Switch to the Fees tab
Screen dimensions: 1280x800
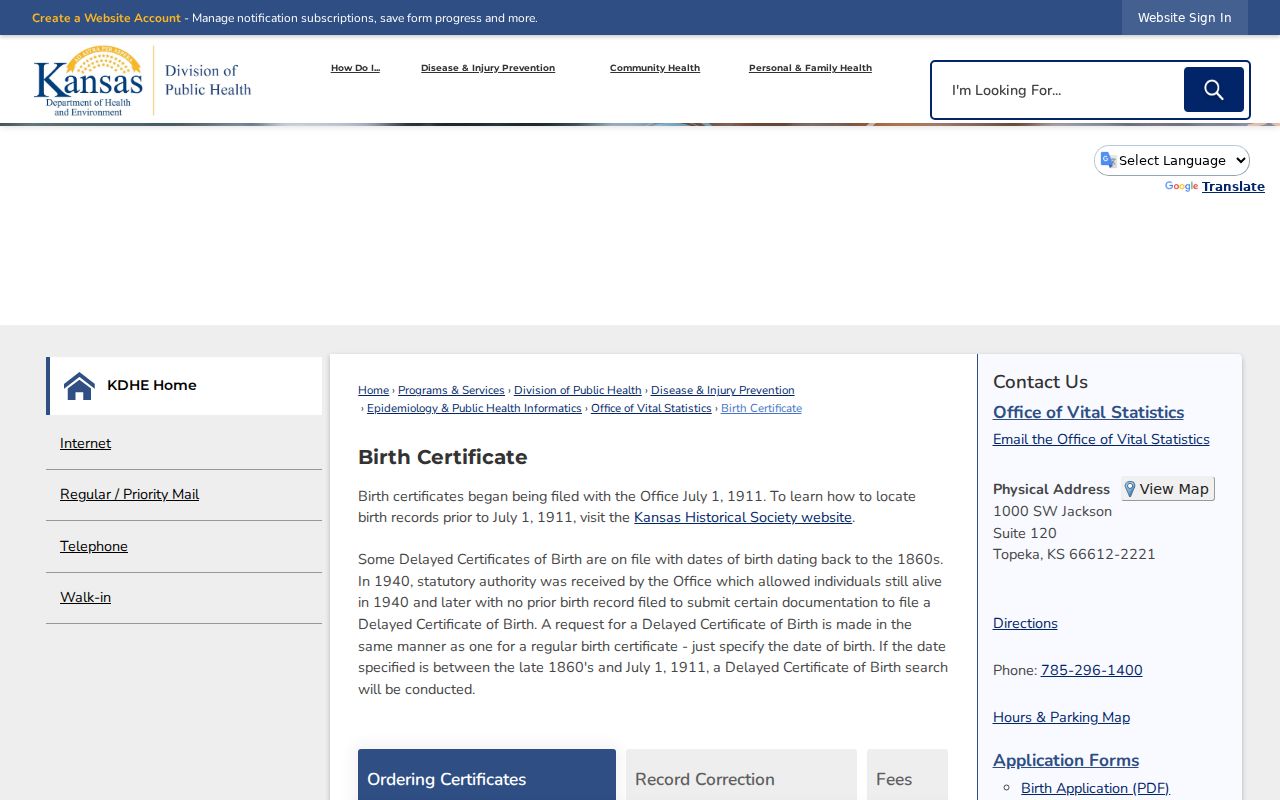(907, 775)
